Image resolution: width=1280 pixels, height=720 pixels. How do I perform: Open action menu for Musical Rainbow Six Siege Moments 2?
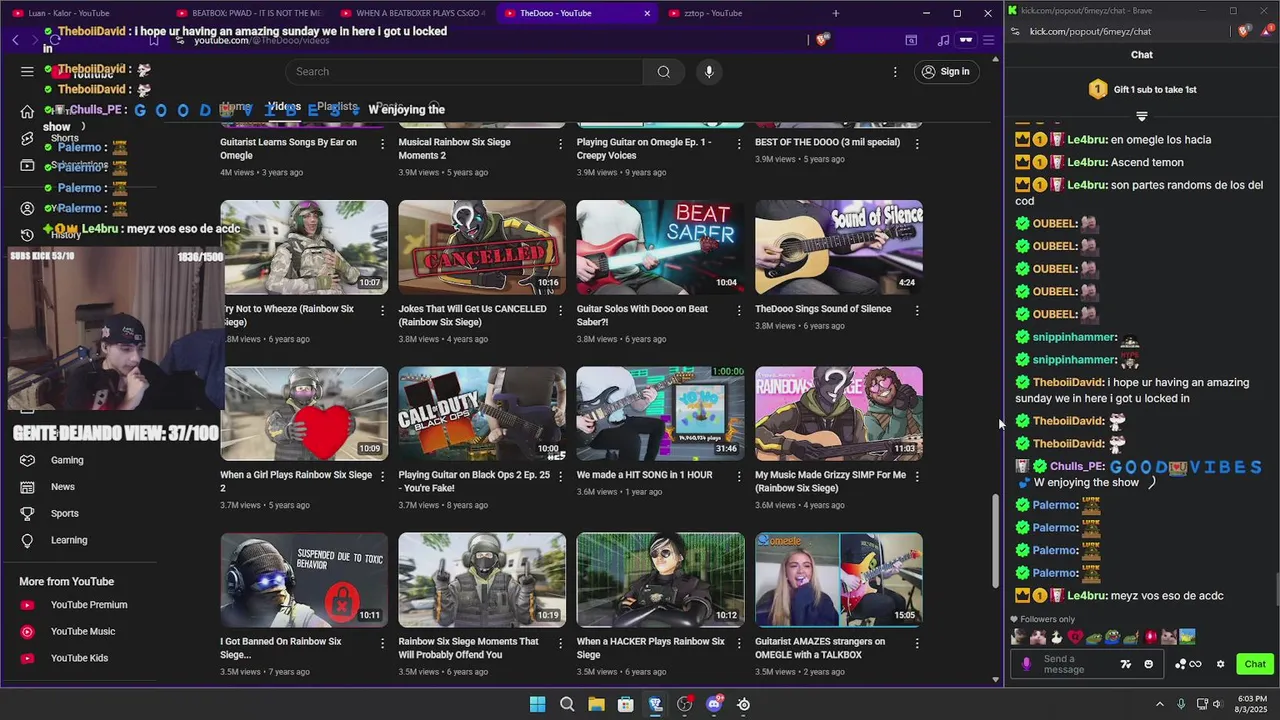pos(560,143)
